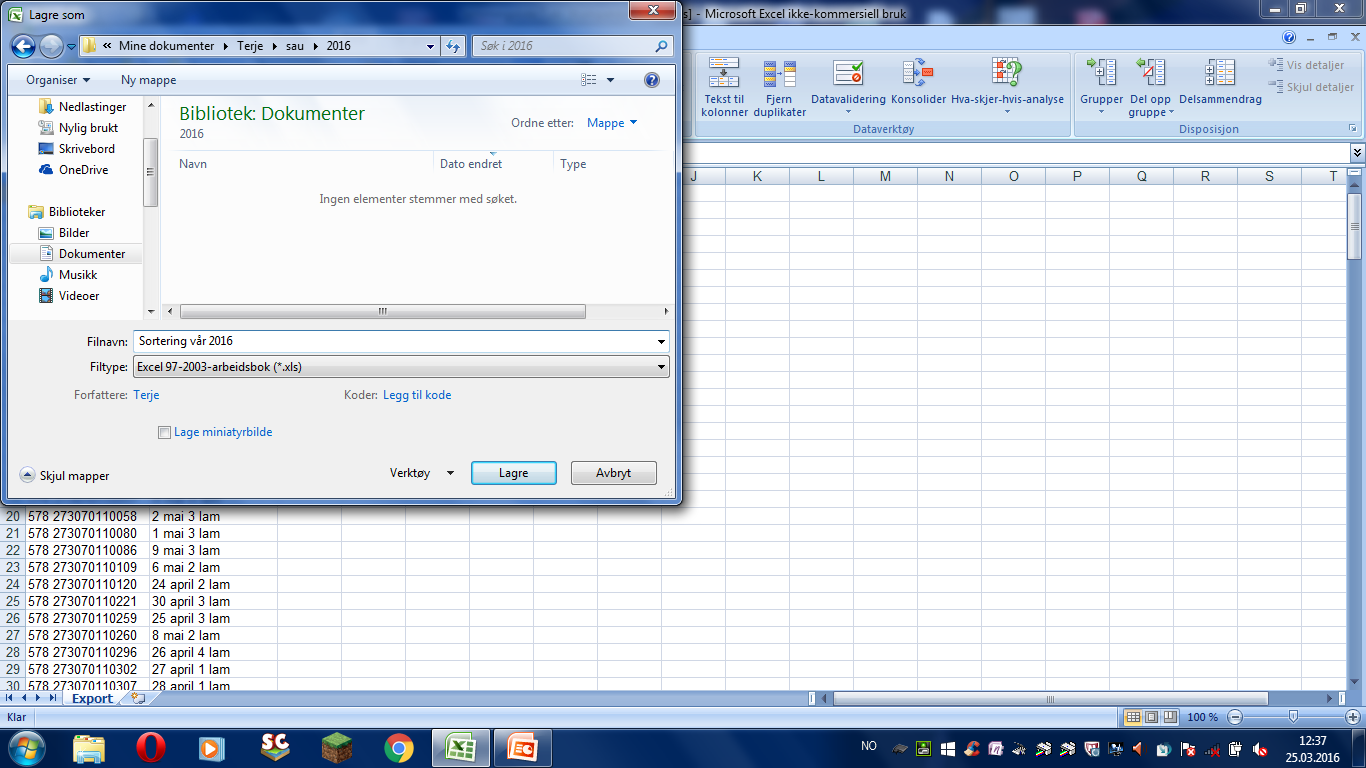1366x768 pixels.
Task: Toggle the Lage miniatyrbilde checkbox
Action: click(x=165, y=433)
